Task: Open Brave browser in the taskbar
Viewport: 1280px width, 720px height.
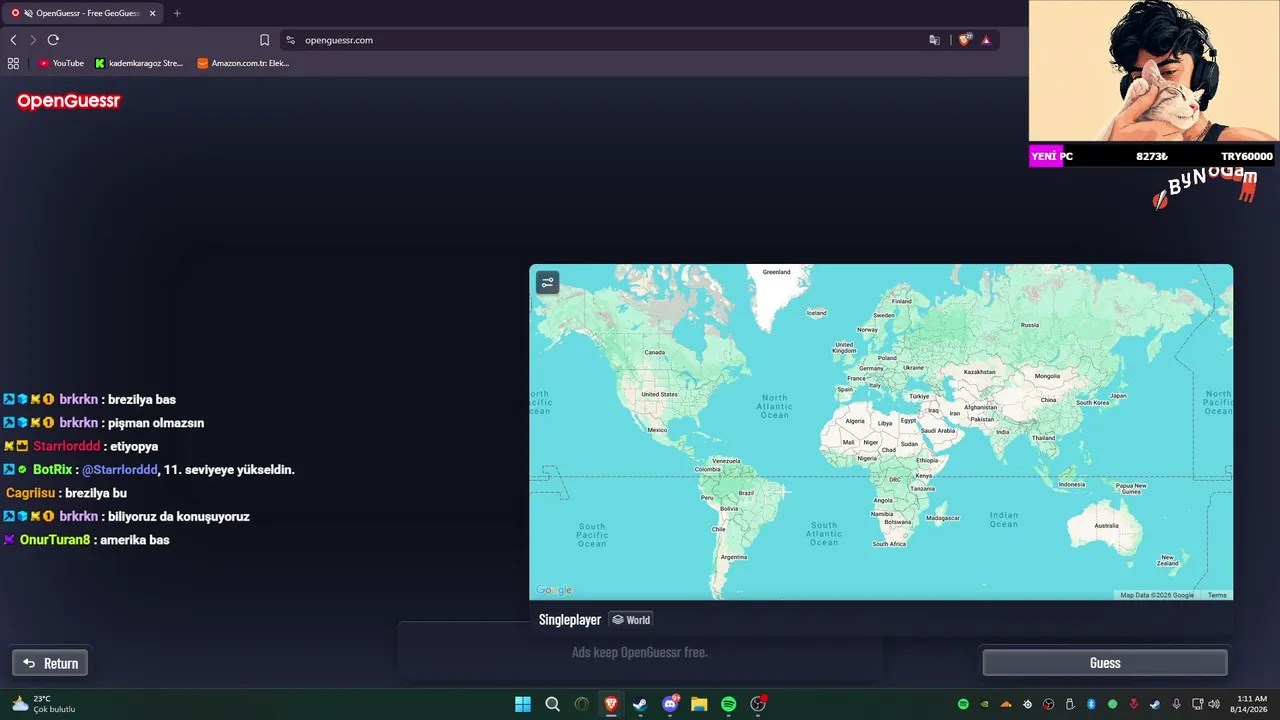Action: click(611, 704)
